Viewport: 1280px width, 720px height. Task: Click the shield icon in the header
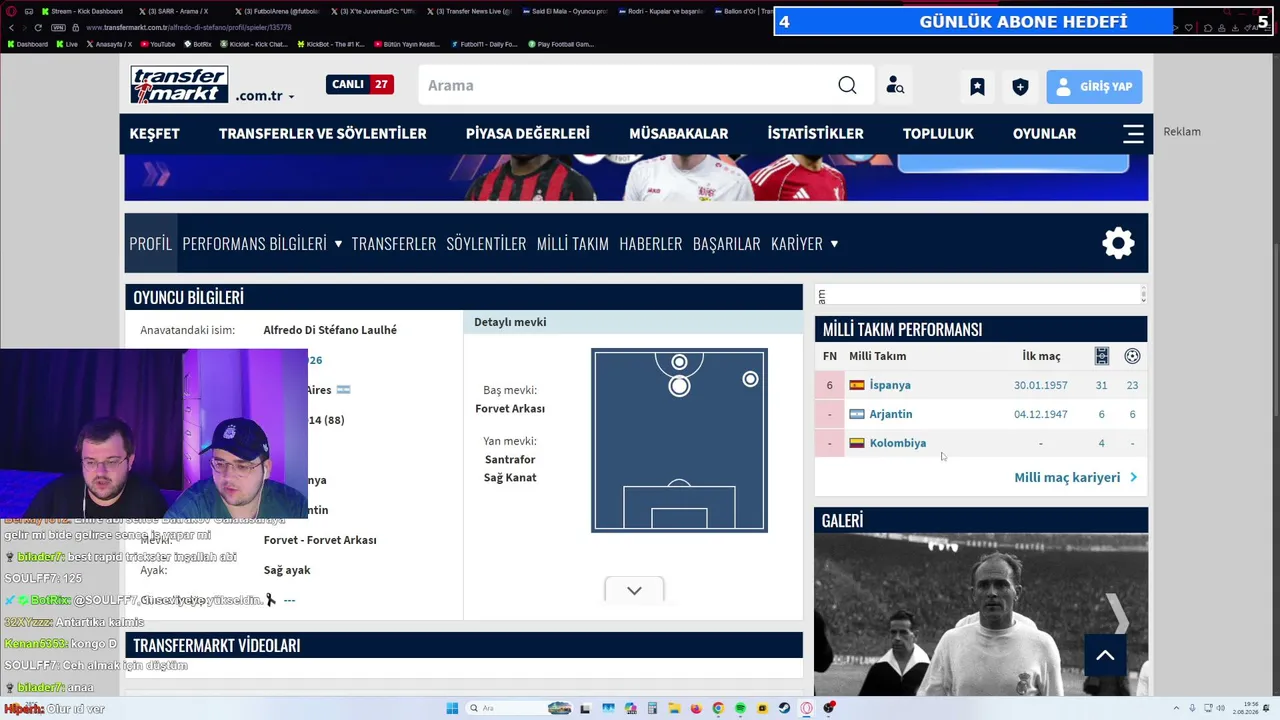point(1020,87)
